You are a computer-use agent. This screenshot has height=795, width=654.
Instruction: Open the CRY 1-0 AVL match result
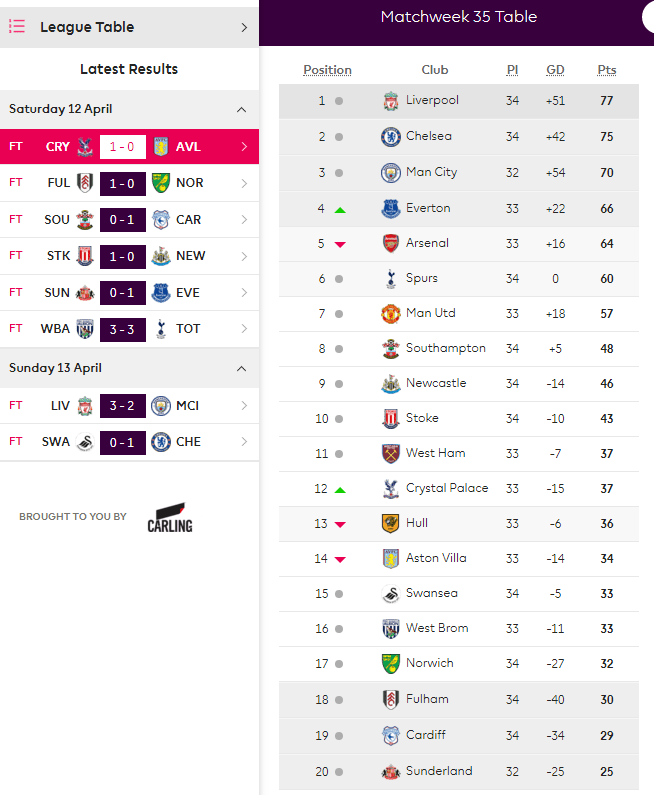(x=129, y=147)
